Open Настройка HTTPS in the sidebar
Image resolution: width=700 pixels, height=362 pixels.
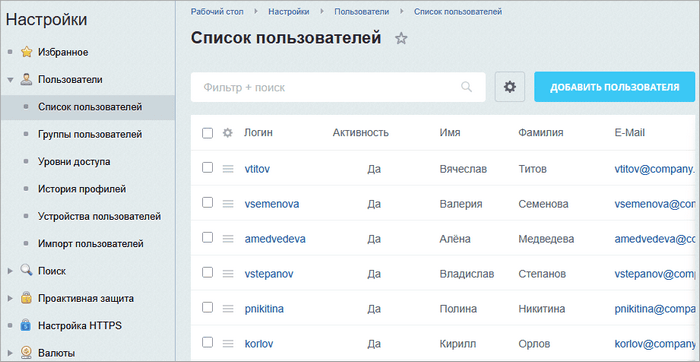click(79, 325)
